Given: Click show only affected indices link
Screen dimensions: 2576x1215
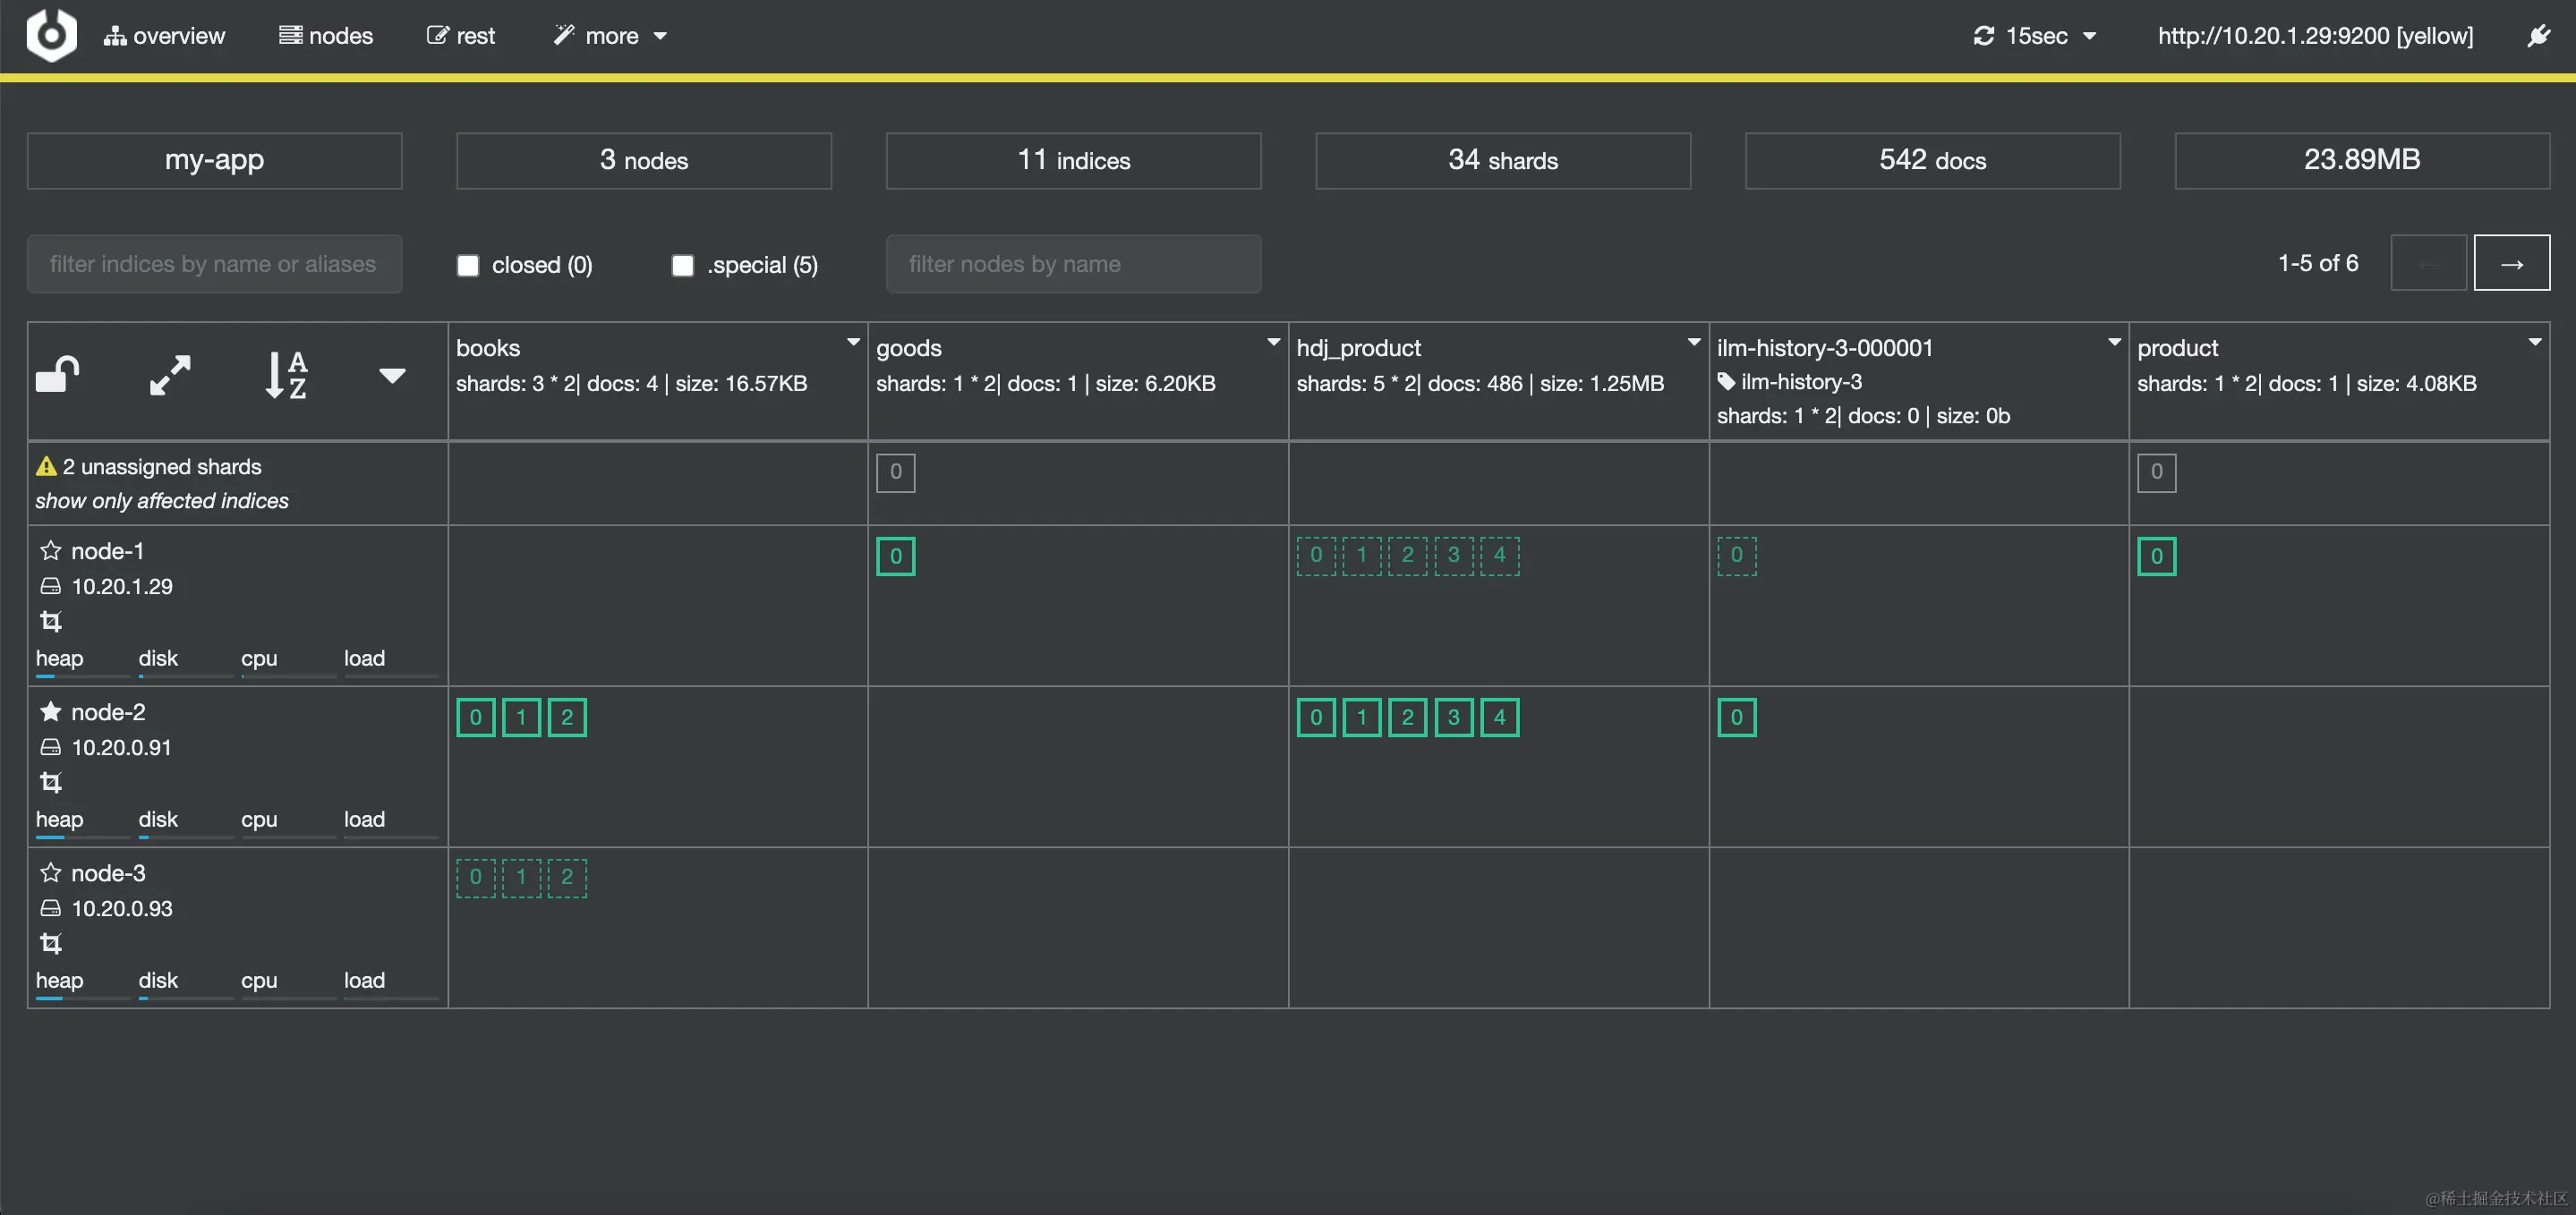Looking at the screenshot, I should point(162,501).
